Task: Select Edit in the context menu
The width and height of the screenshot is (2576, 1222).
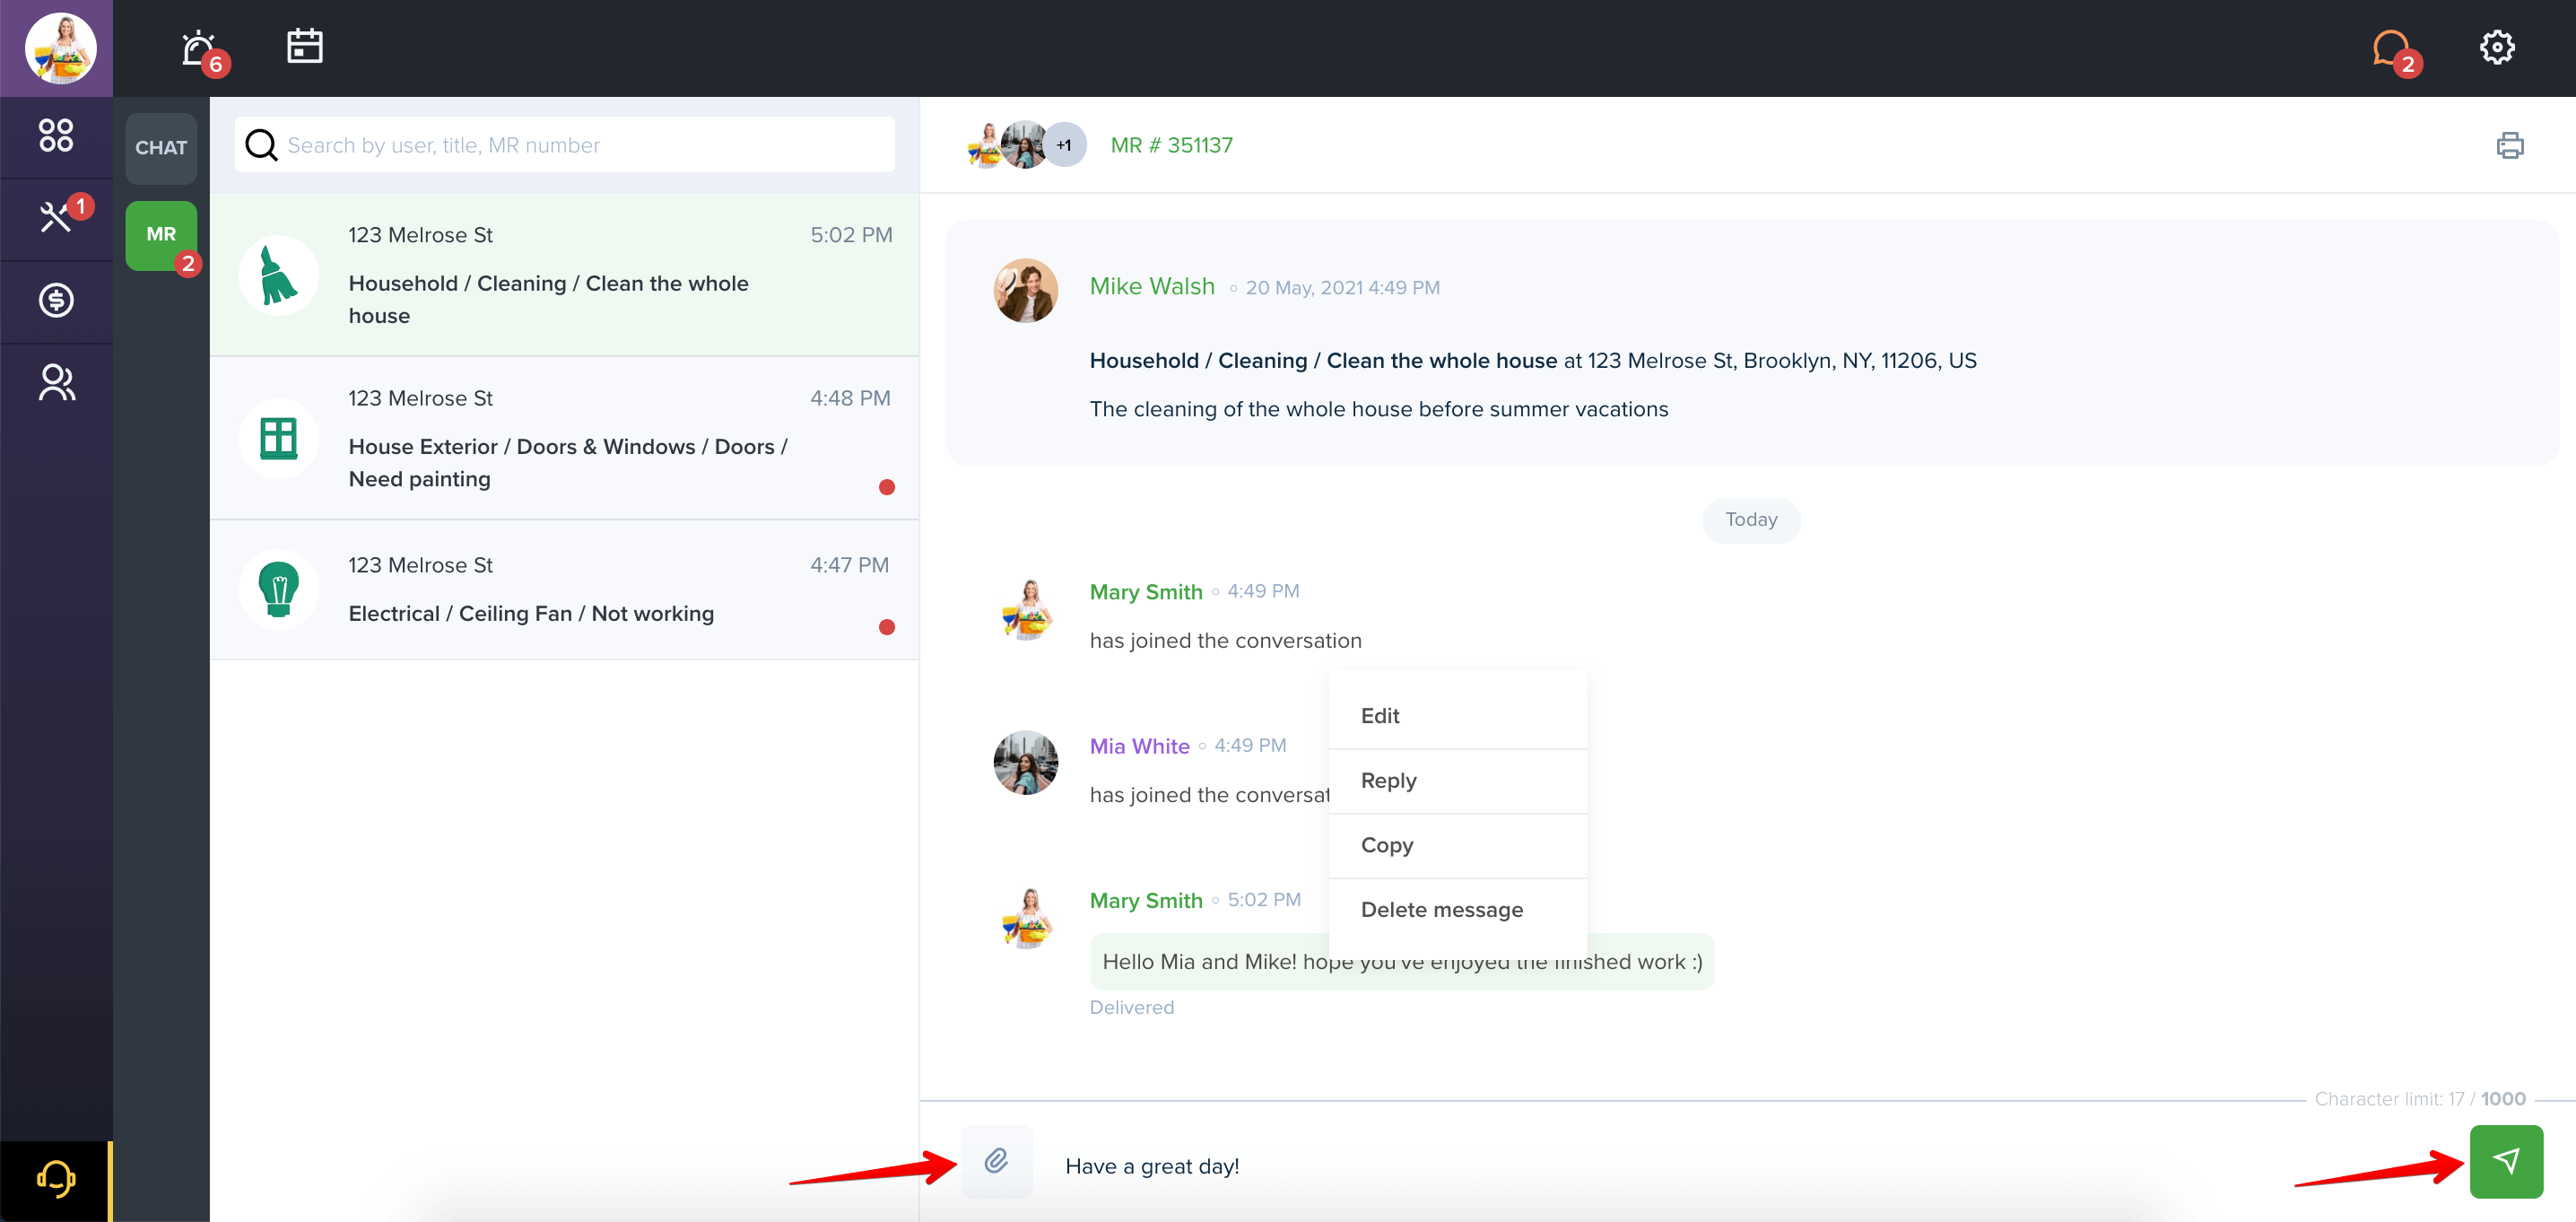Action: click(x=1457, y=716)
